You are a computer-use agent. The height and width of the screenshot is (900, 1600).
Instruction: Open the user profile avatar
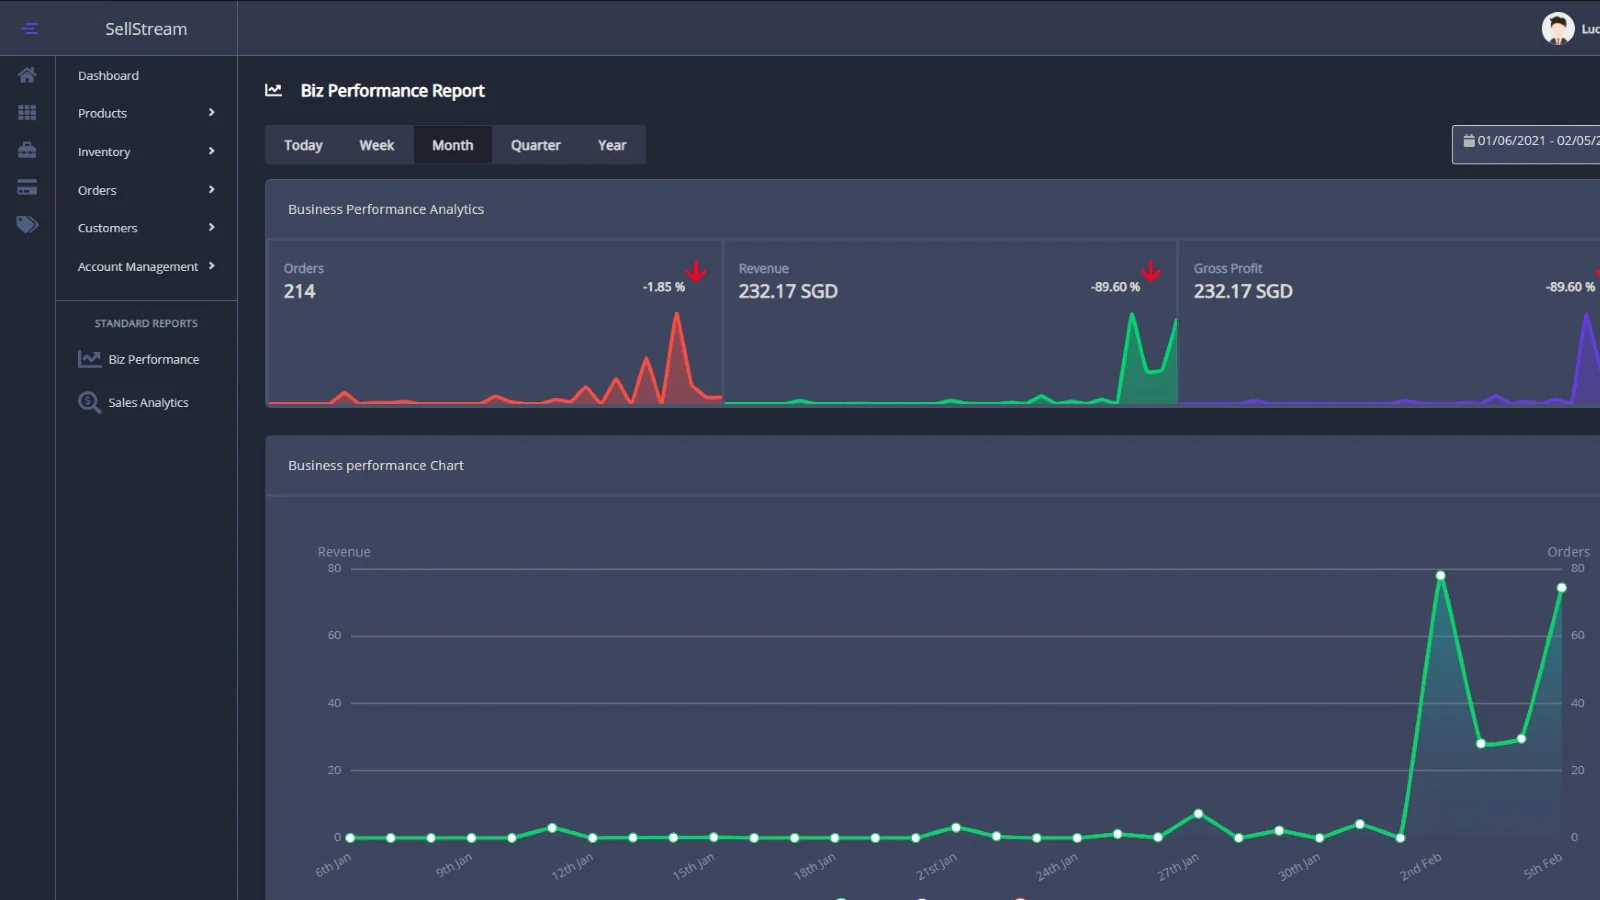(1557, 28)
